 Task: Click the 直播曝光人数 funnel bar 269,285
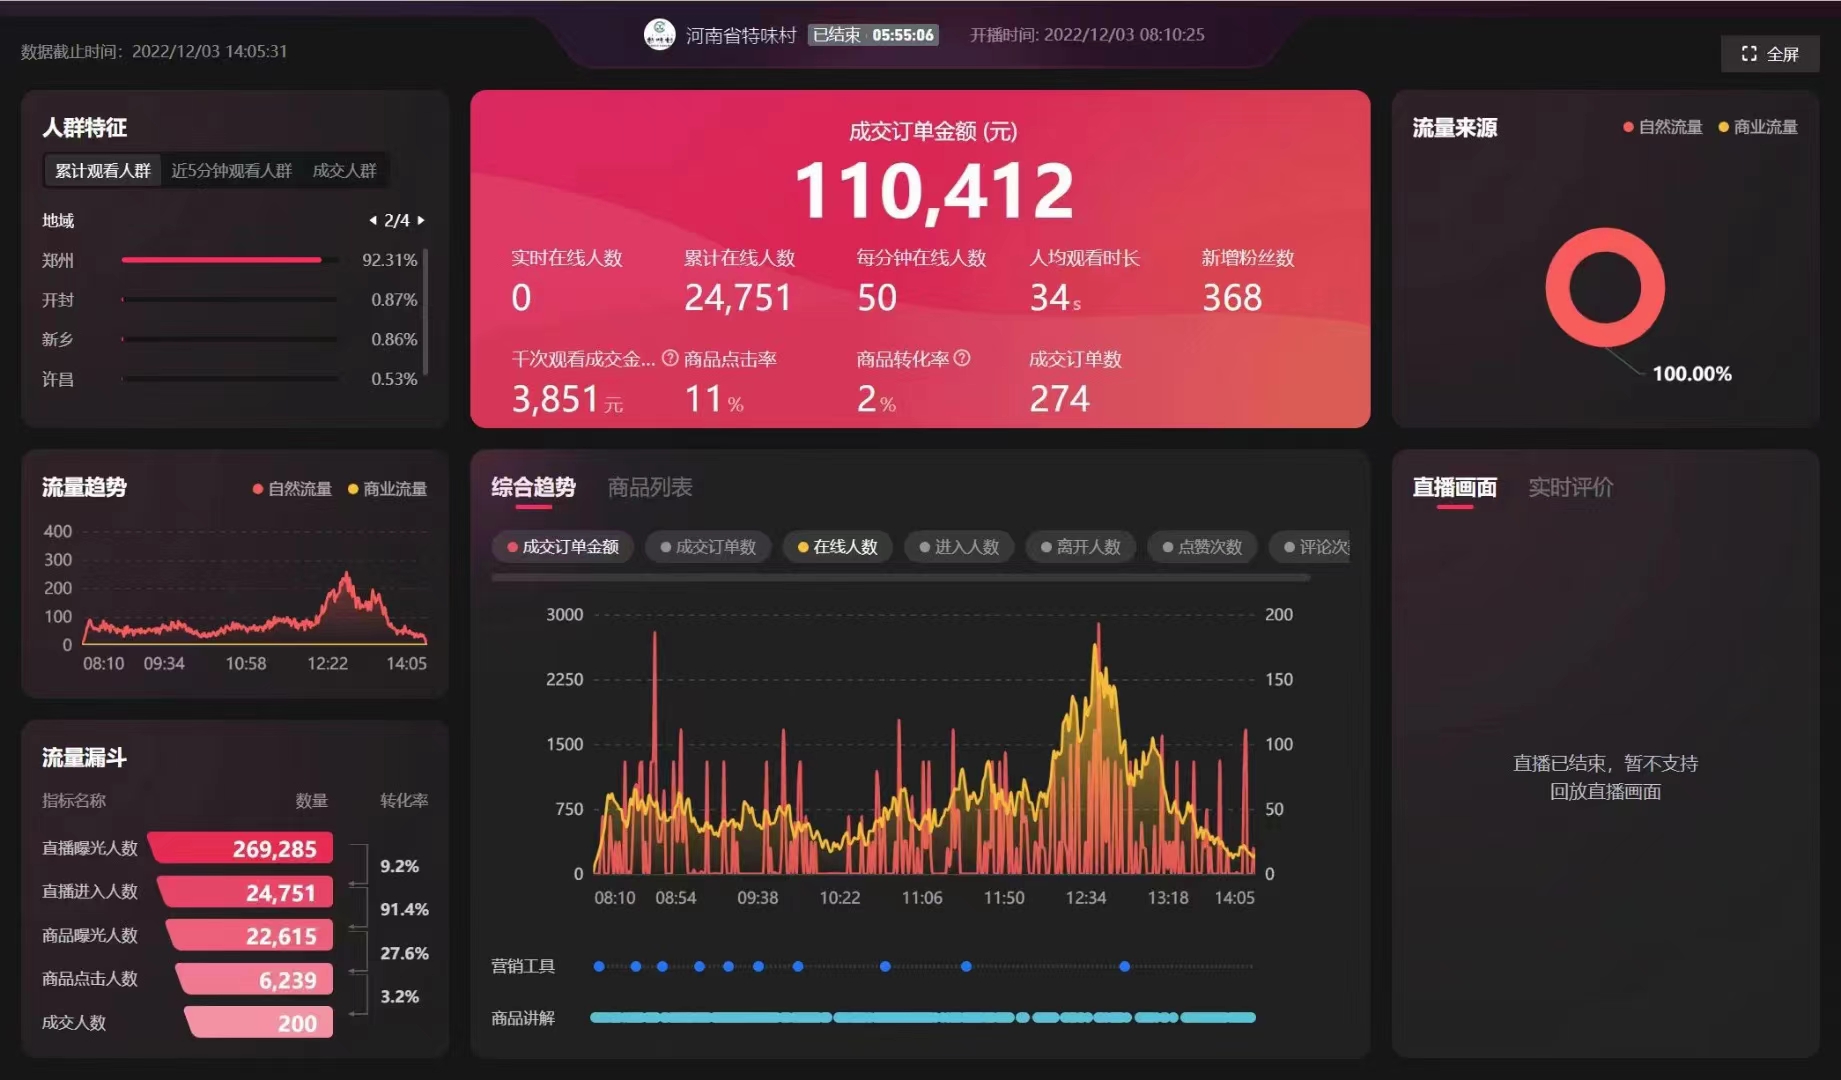point(241,848)
